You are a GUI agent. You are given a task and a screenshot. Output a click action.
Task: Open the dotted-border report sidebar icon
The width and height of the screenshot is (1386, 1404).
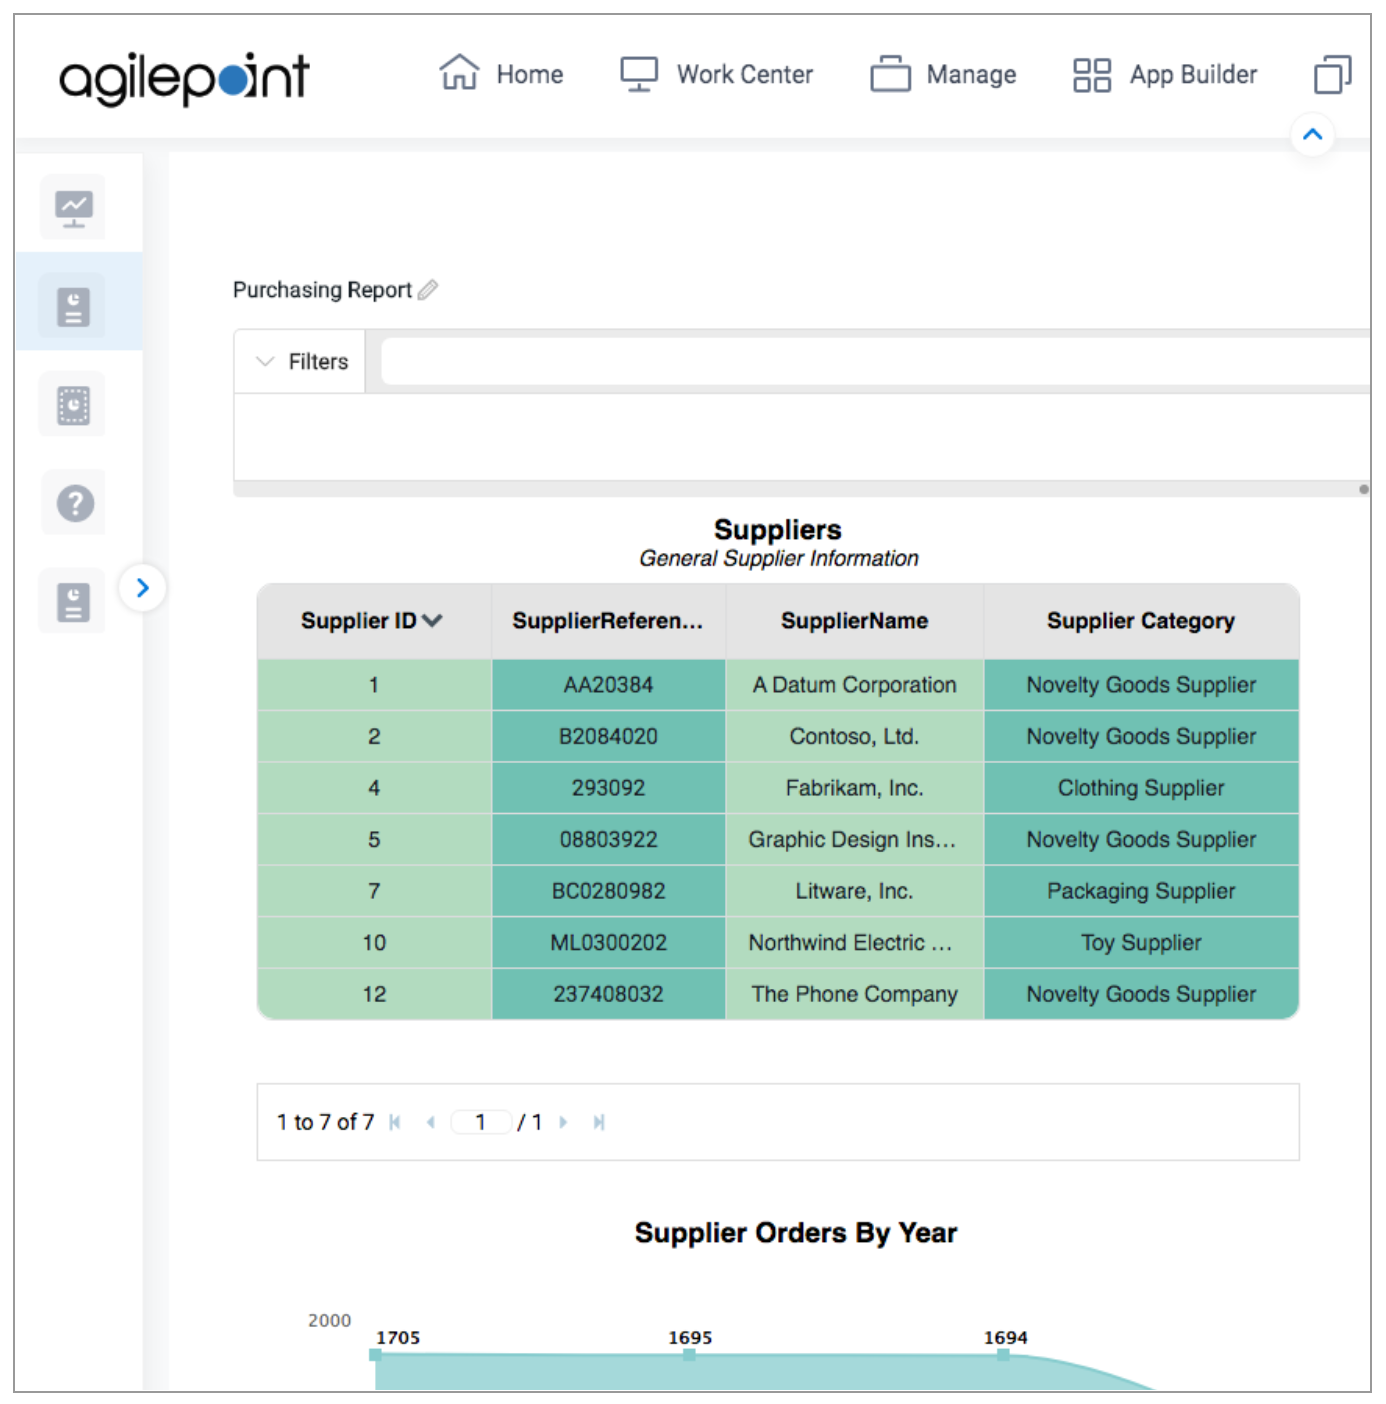(73, 405)
